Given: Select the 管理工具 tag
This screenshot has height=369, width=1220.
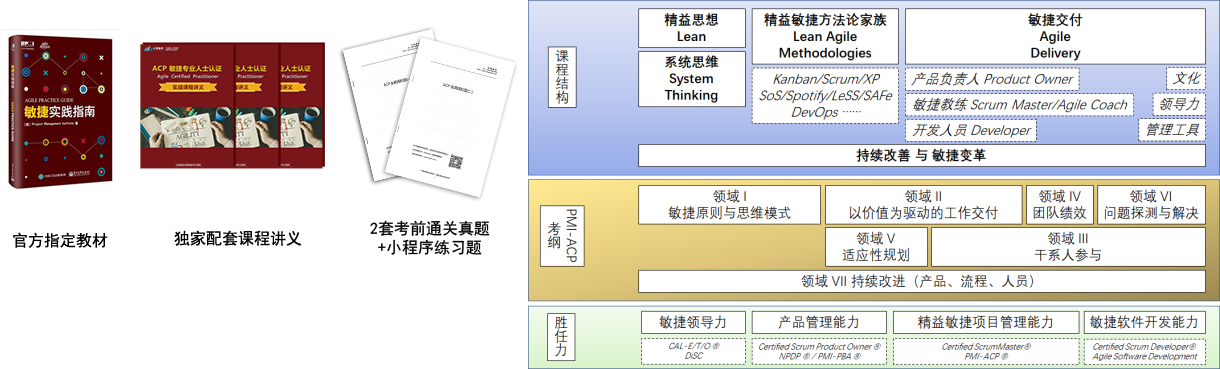Looking at the screenshot, I should pos(1172,130).
